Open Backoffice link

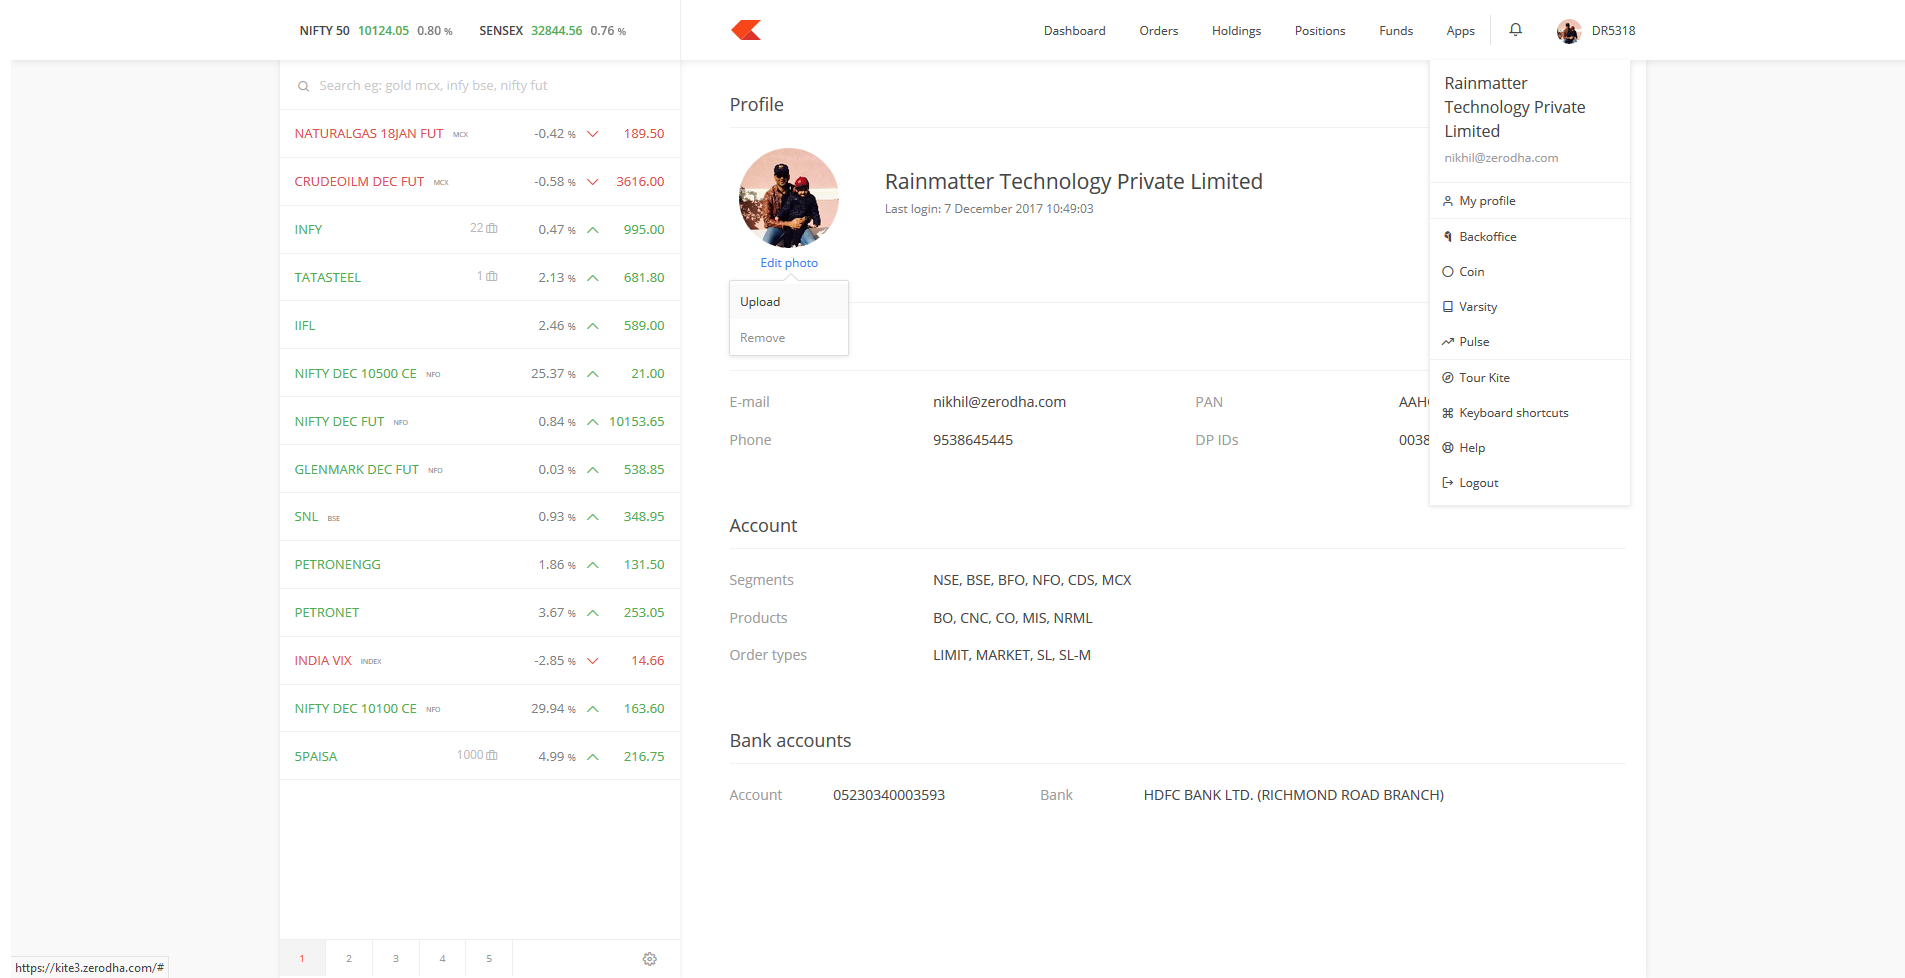pos(1529,237)
